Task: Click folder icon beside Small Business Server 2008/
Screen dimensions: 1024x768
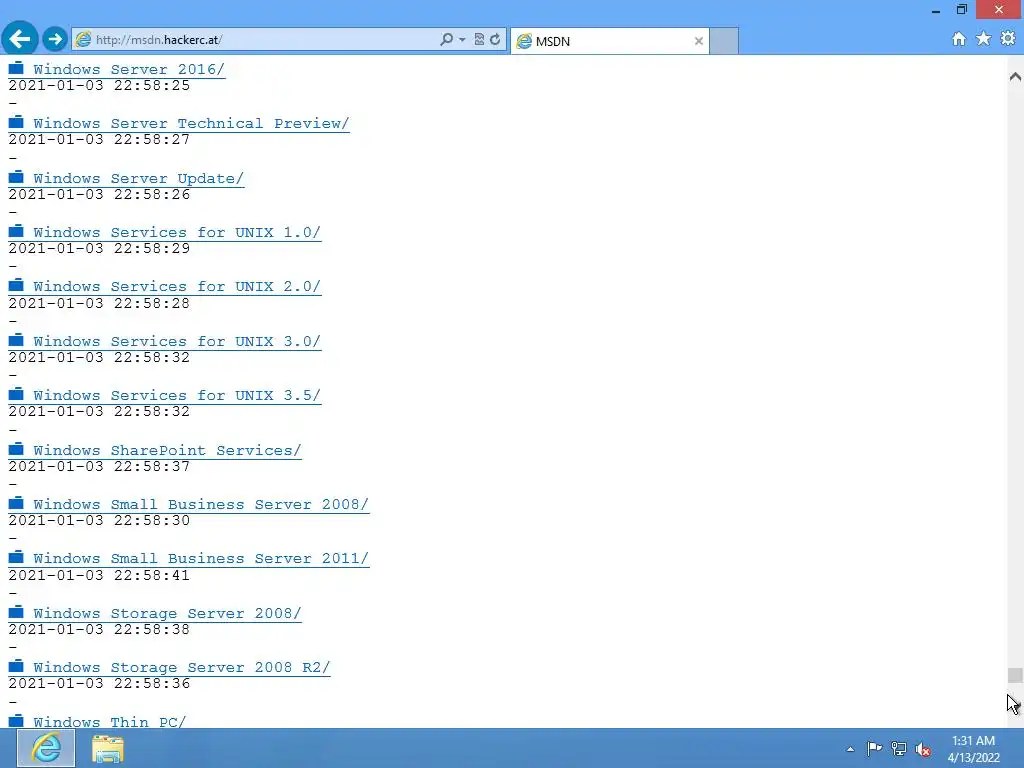Action: (x=16, y=503)
